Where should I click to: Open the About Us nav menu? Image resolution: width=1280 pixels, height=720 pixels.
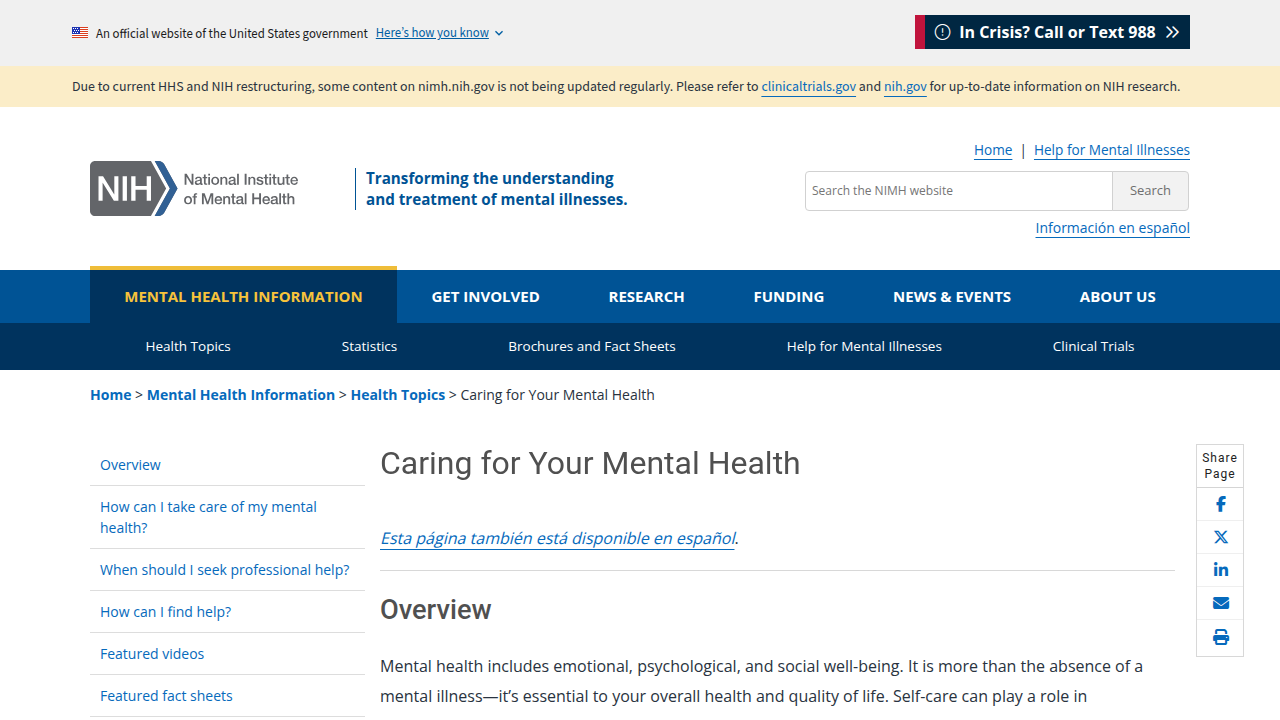pyautogui.click(x=1117, y=297)
